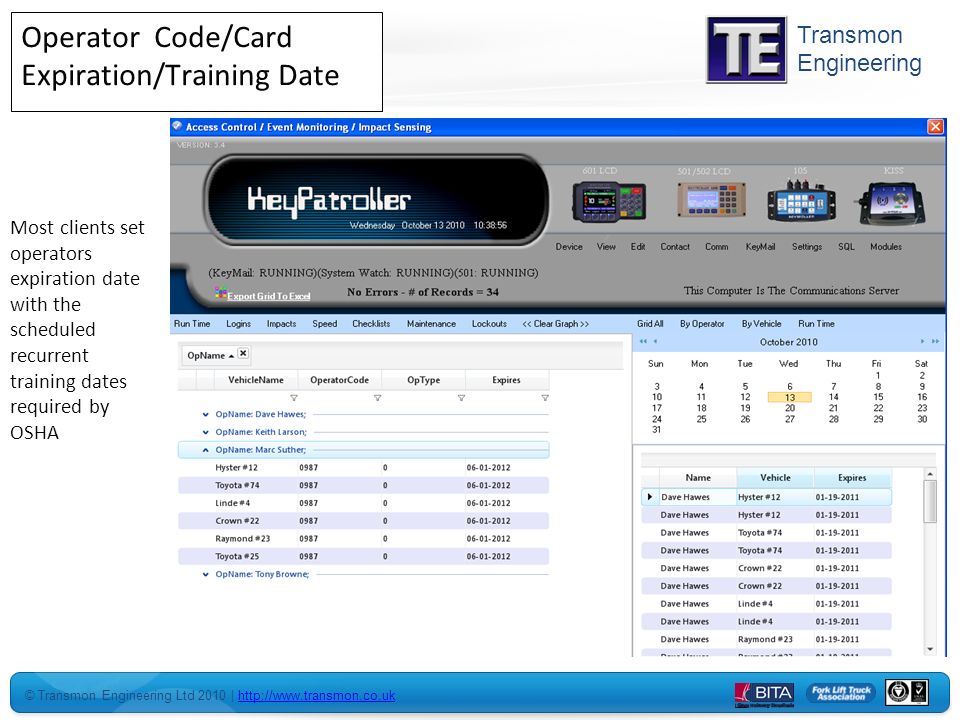Expand the OpName: Tony Browne group
This screenshot has width=960, height=720.
click(206, 574)
